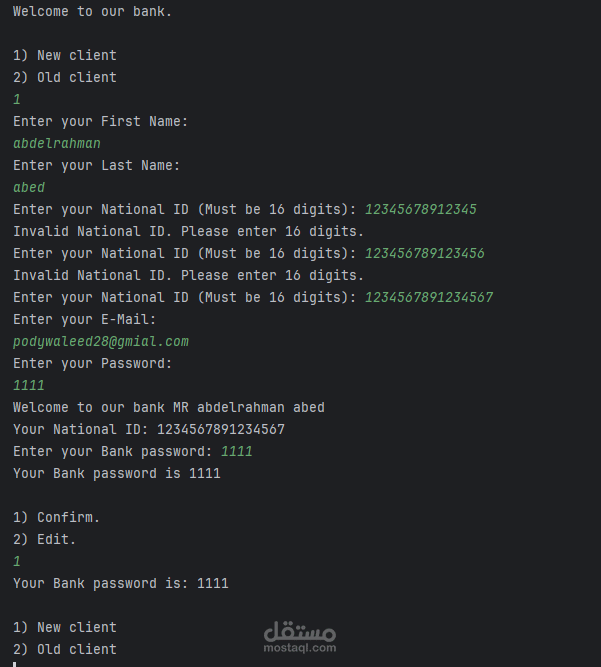This screenshot has width=601, height=667.
Task: Select the bottom "1) New client" option
Action: [x=65, y=627]
